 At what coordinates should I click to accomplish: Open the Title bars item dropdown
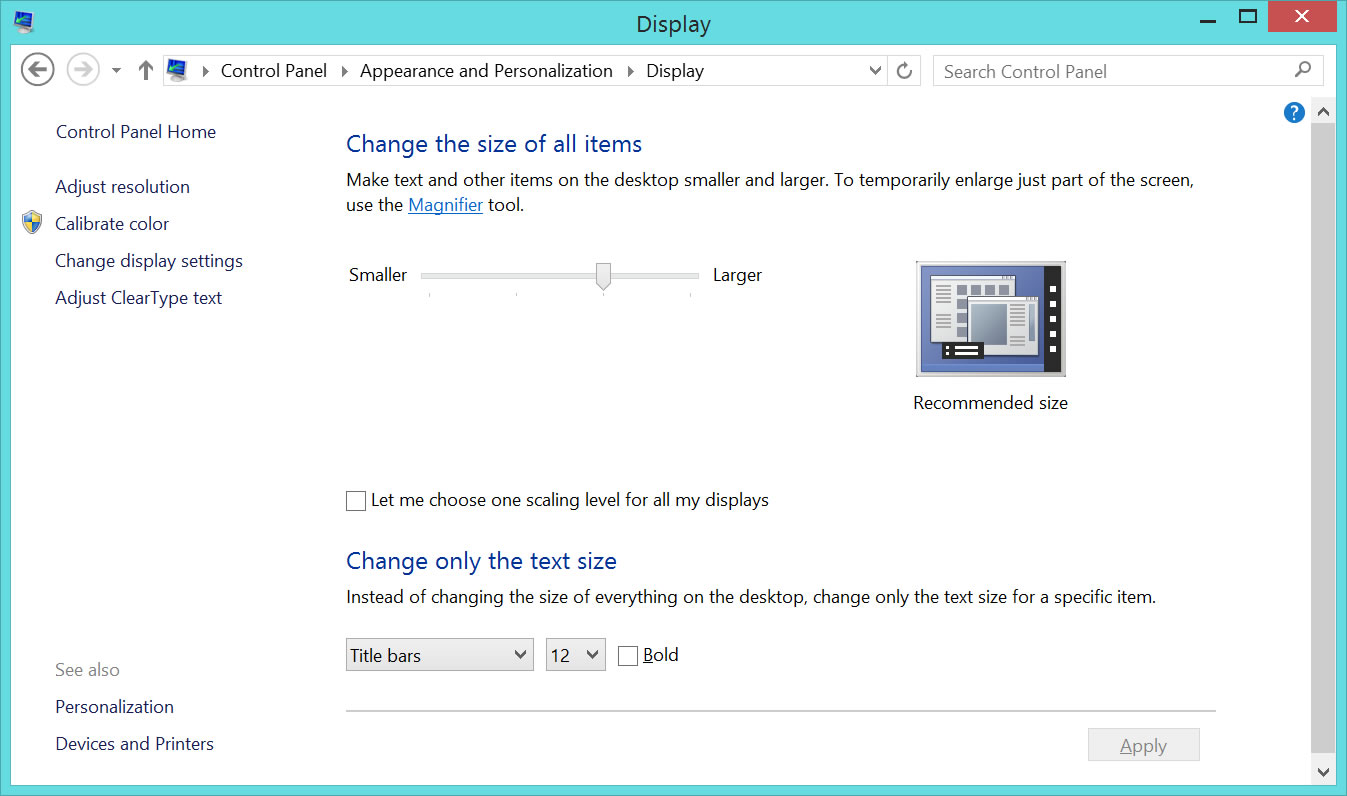pos(439,656)
